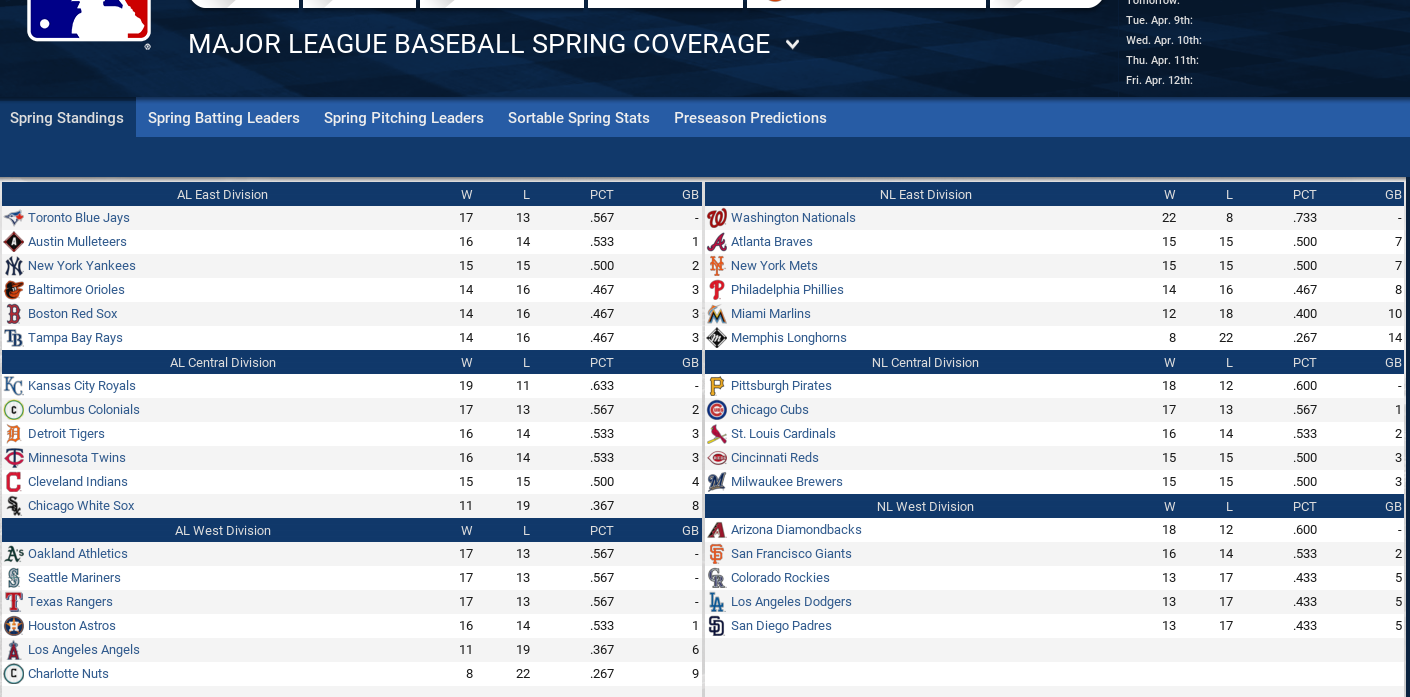Click the Kansas City Royals logo icon
The height and width of the screenshot is (697, 1410).
(x=14, y=386)
